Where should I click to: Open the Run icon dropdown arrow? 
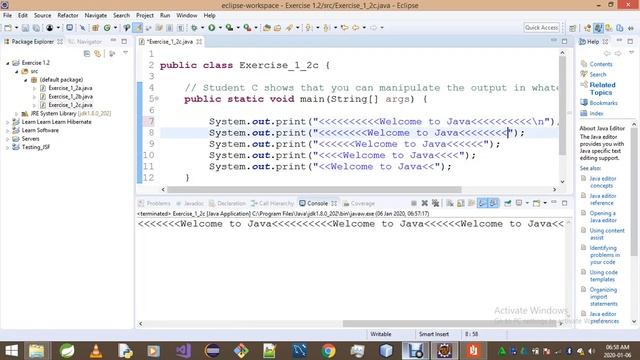click(x=220, y=28)
